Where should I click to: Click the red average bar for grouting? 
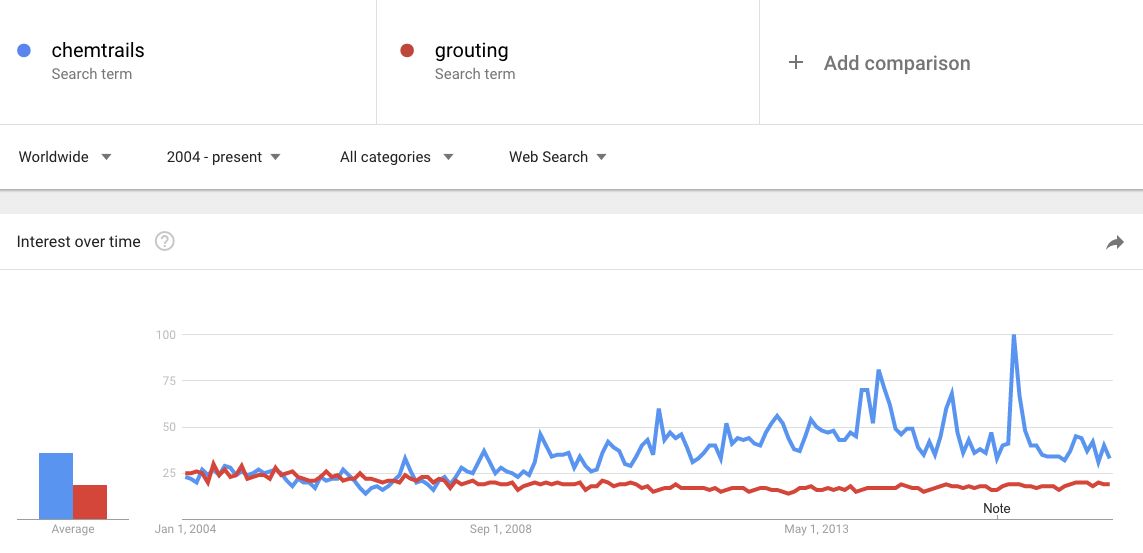click(90, 502)
